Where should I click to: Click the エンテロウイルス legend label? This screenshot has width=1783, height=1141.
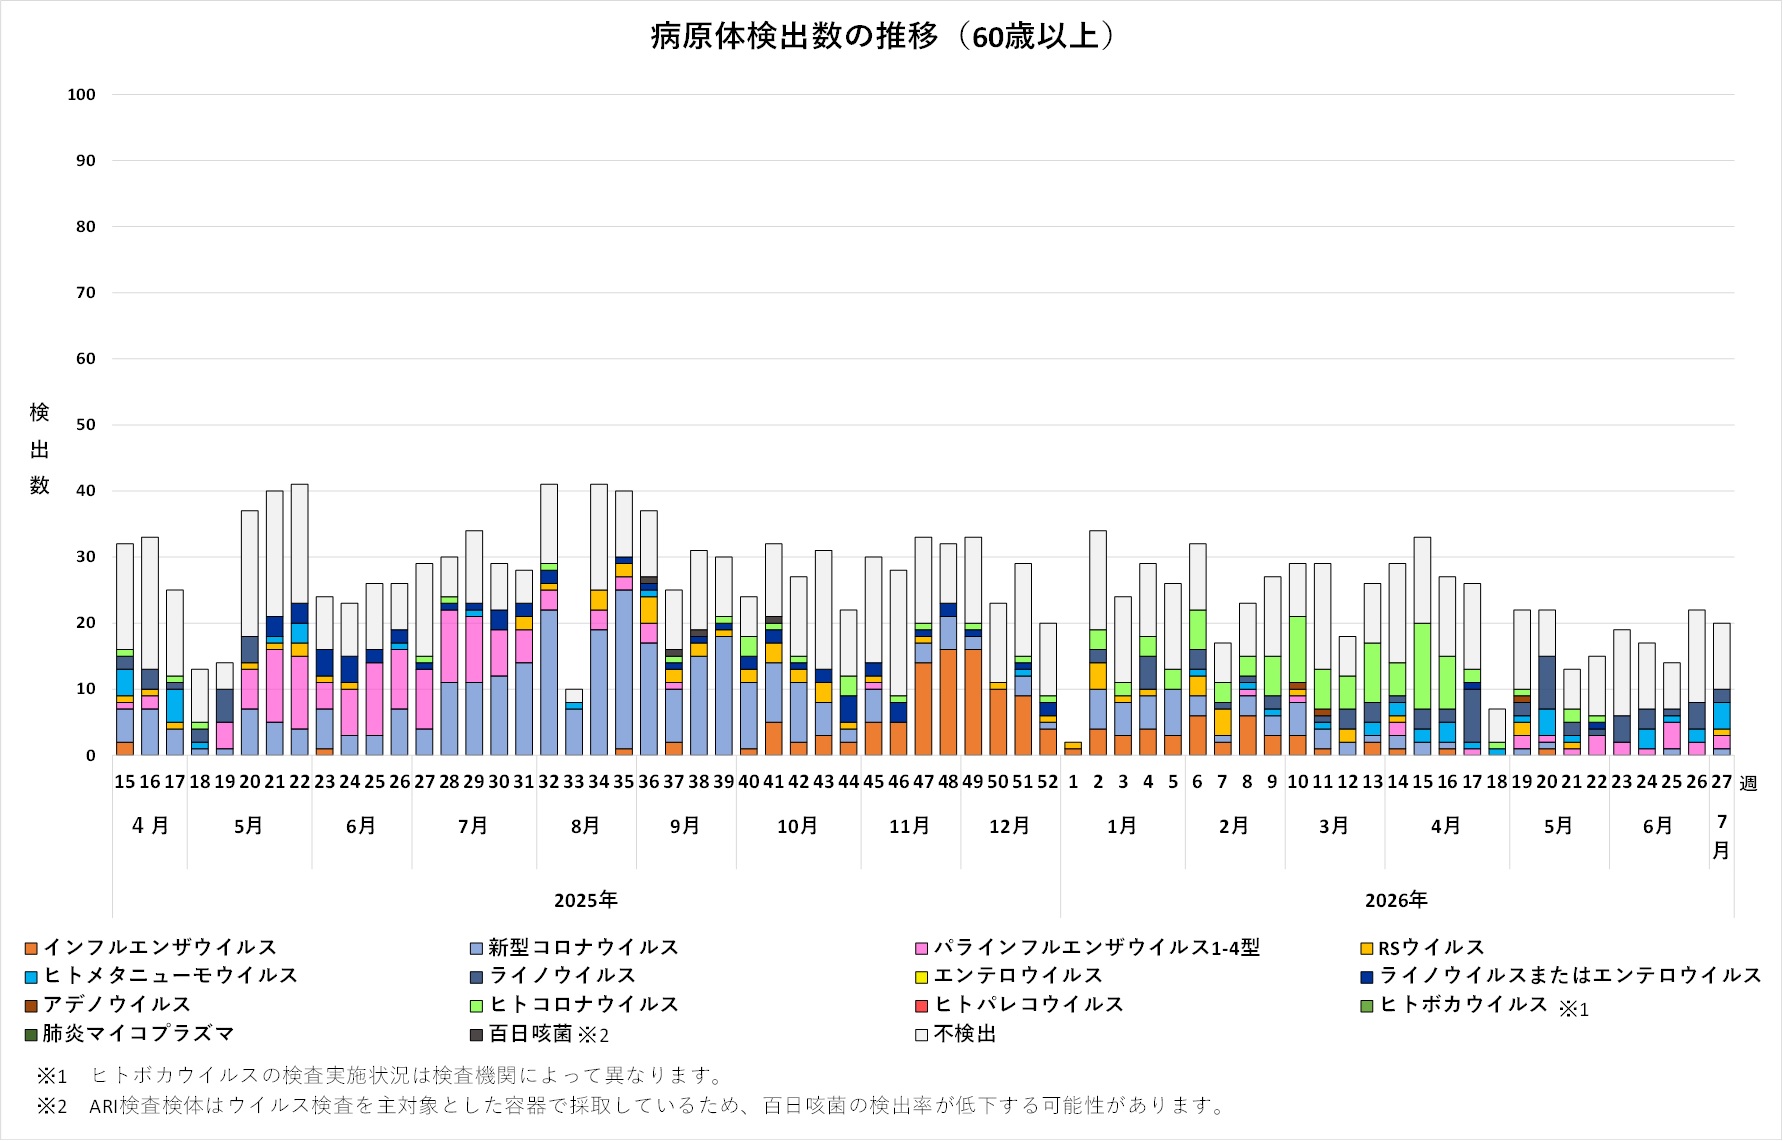[1018, 975]
